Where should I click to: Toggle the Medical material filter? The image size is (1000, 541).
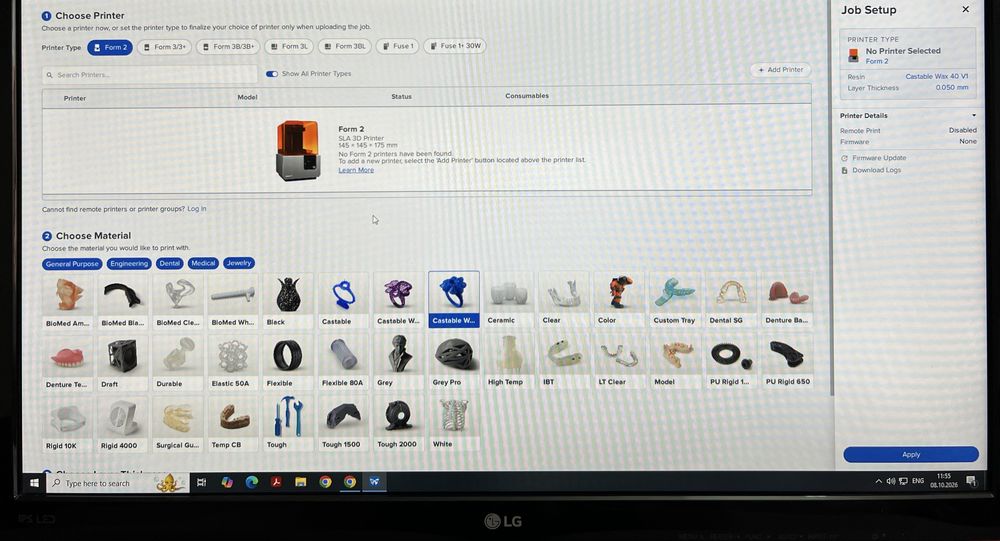coord(203,263)
